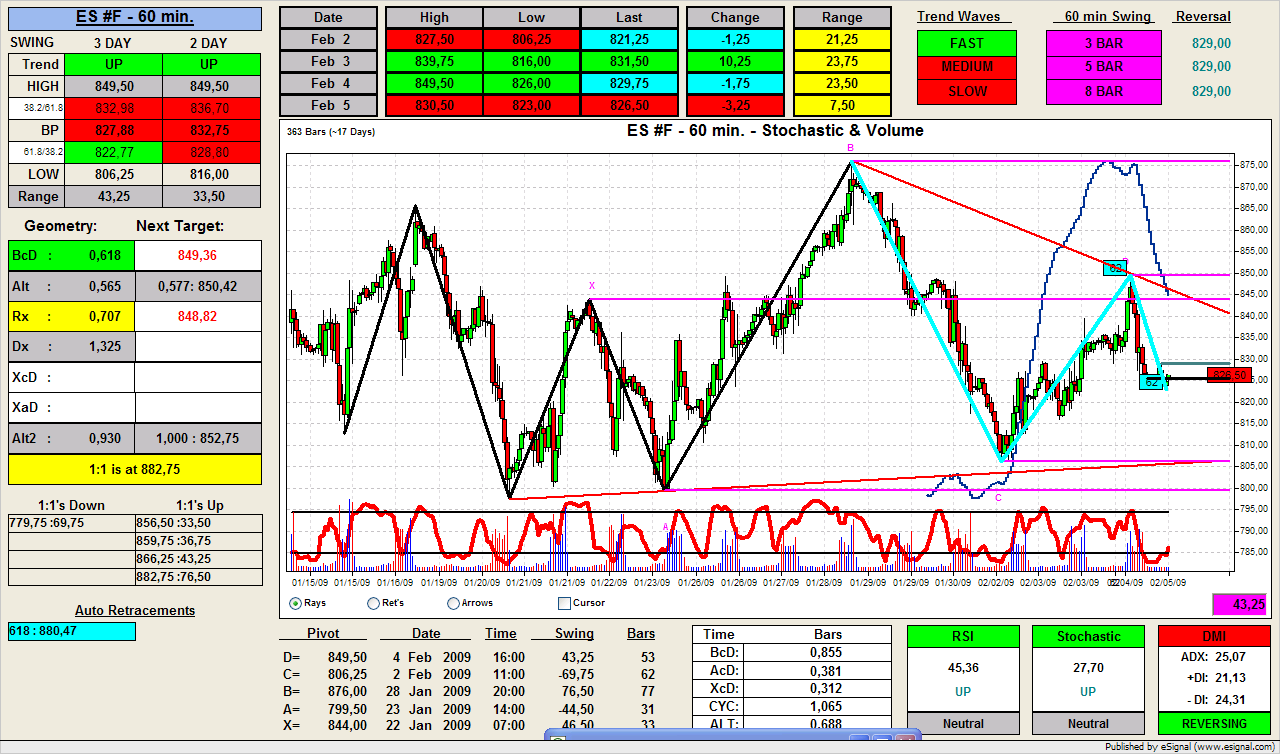The width and height of the screenshot is (1280, 754).
Task: Click the 1:1's Up entry '856,50 :33,50'
Action: pyautogui.click(x=198, y=522)
